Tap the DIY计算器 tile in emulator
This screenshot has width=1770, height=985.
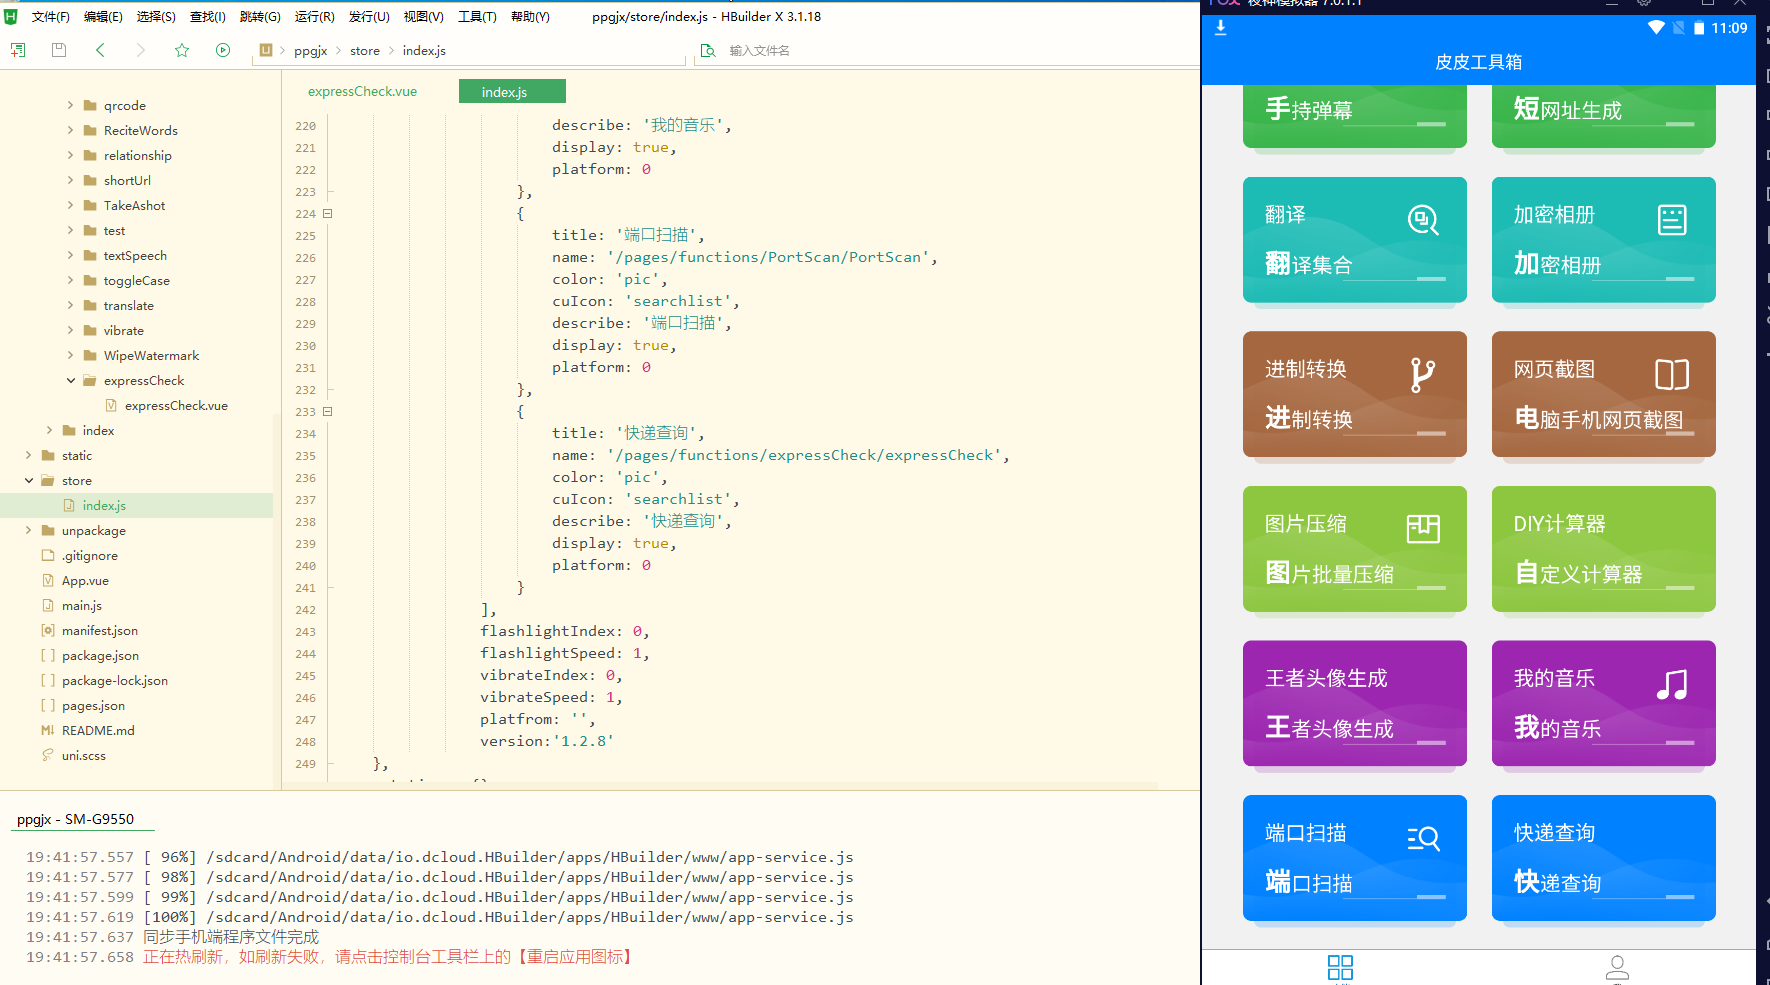1604,549
